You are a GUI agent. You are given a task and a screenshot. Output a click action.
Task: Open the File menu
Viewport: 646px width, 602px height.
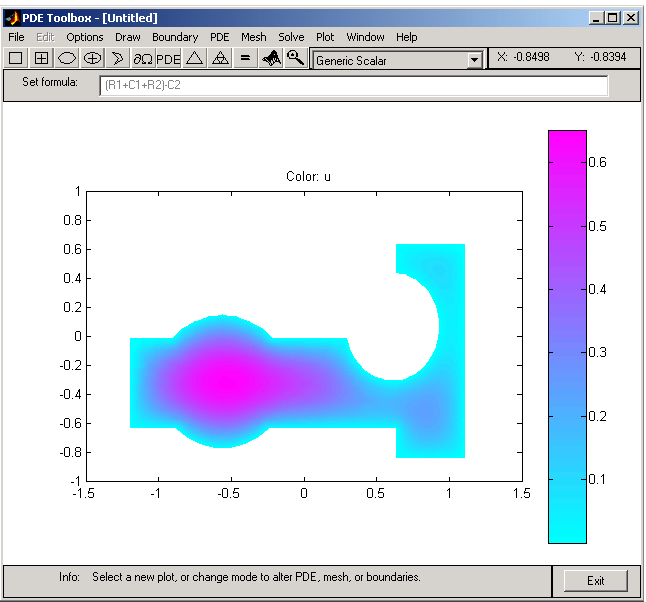[16, 37]
